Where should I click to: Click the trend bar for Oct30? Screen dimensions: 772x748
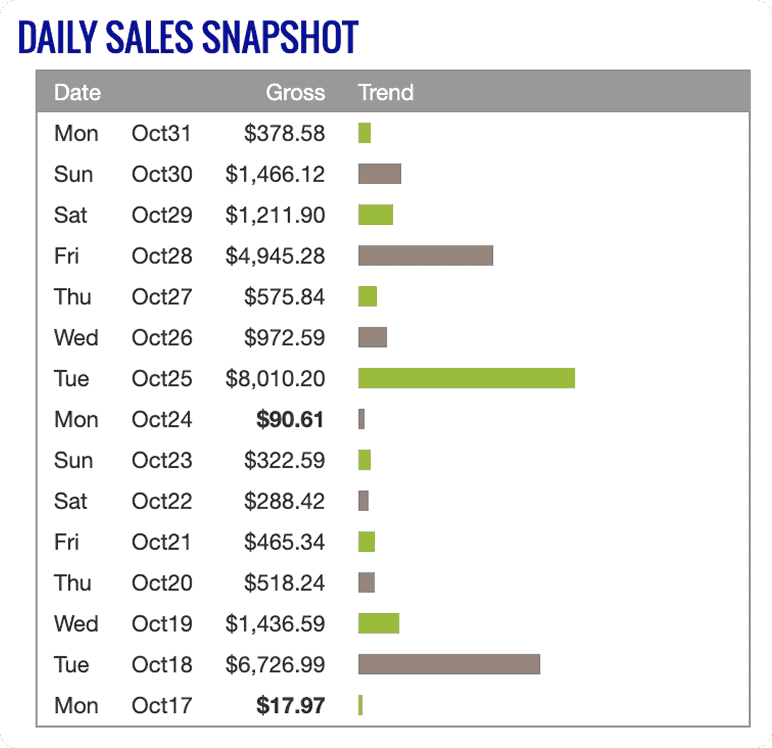379,174
